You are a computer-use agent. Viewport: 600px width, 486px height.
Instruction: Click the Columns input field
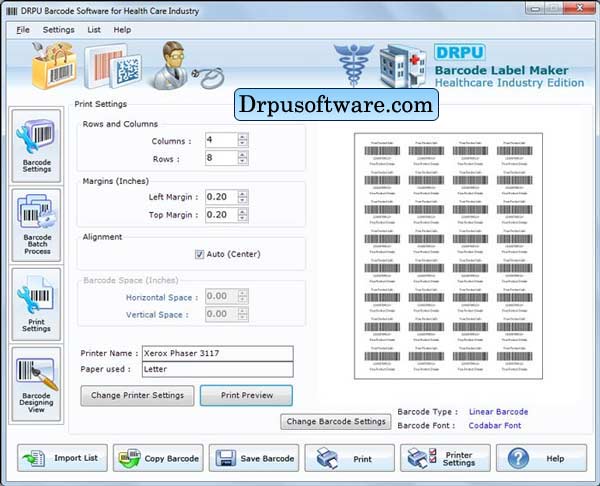(222, 140)
